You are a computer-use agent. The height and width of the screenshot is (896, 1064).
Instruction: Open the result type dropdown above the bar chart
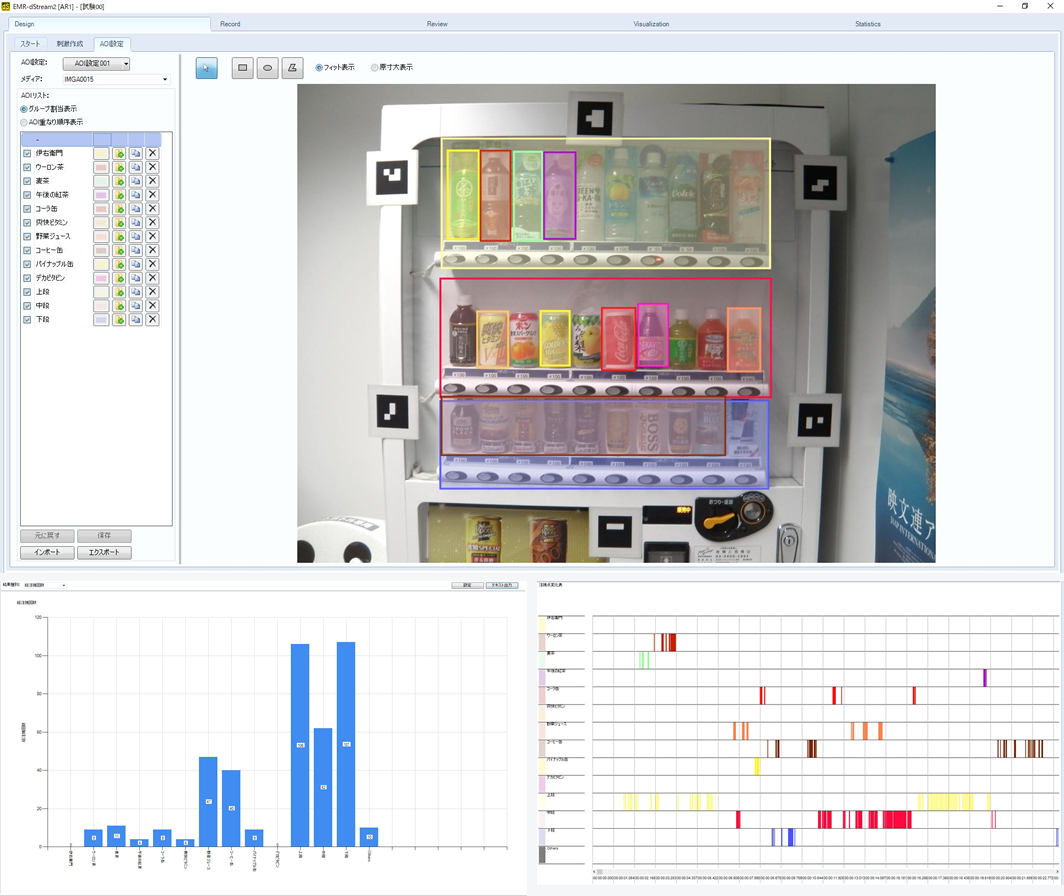coord(46,585)
